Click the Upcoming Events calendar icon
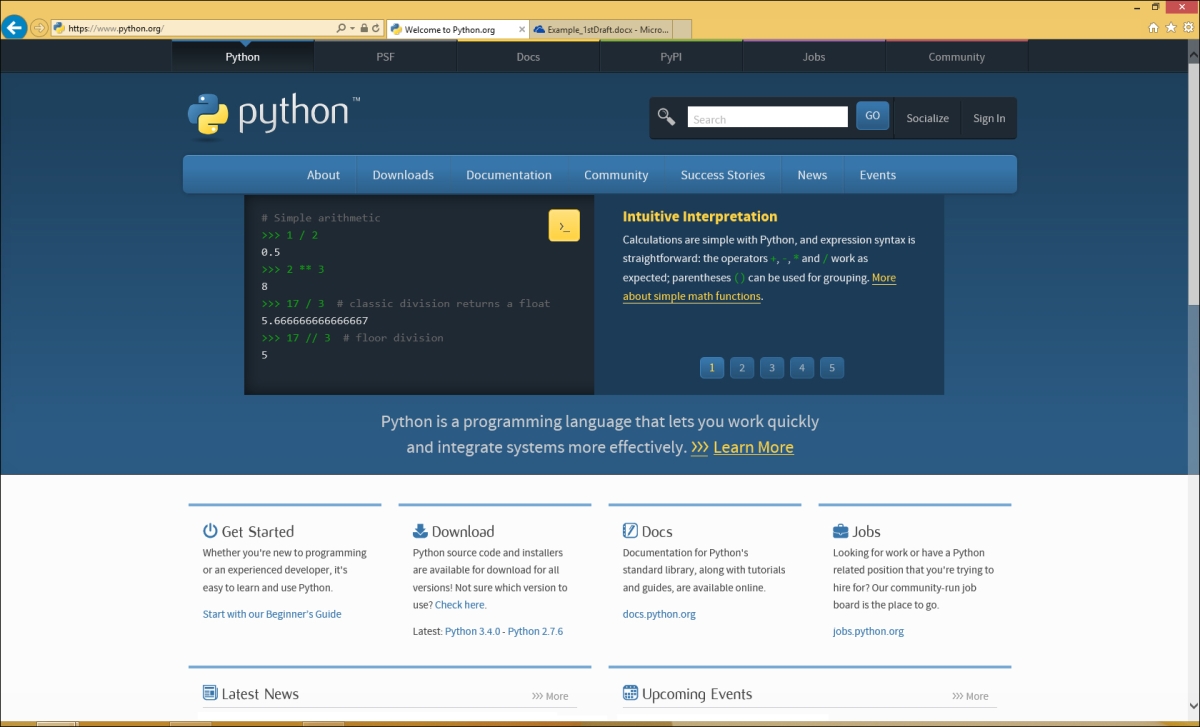The width and height of the screenshot is (1200, 727). coord(630,693)
